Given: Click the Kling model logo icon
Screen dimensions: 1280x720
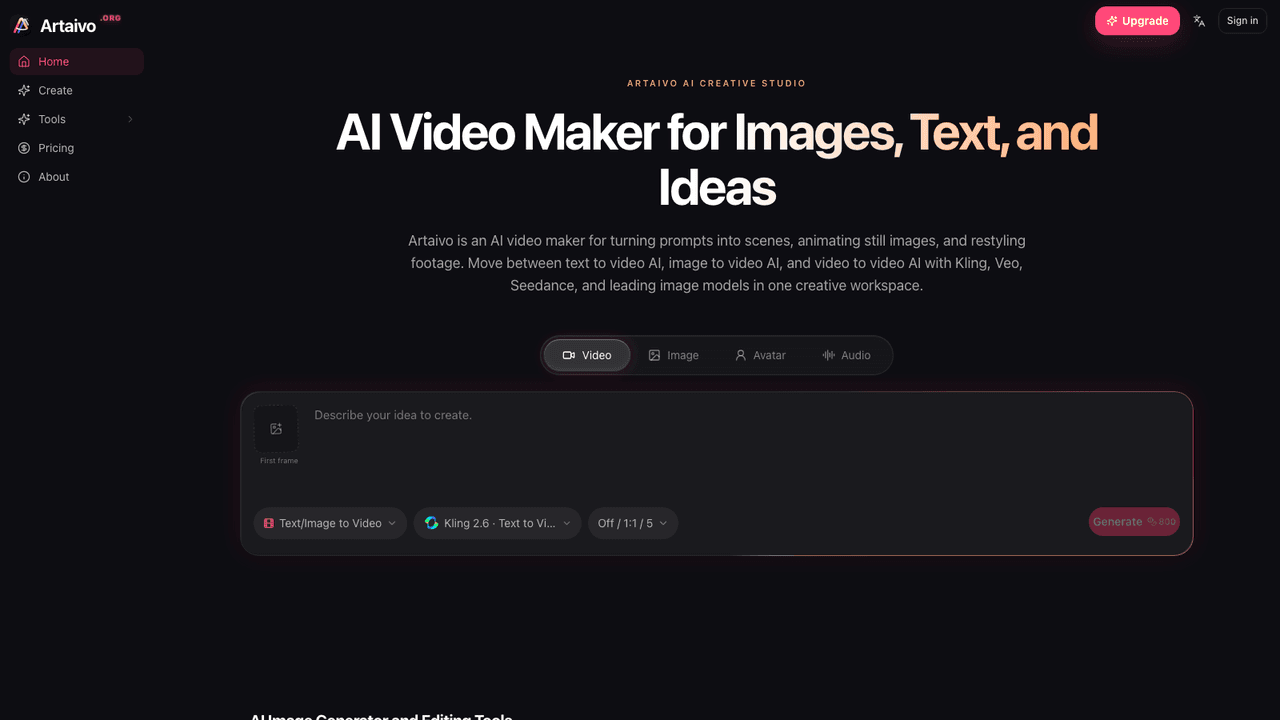Looking at the screenshot, I should (x=432, y=523).
